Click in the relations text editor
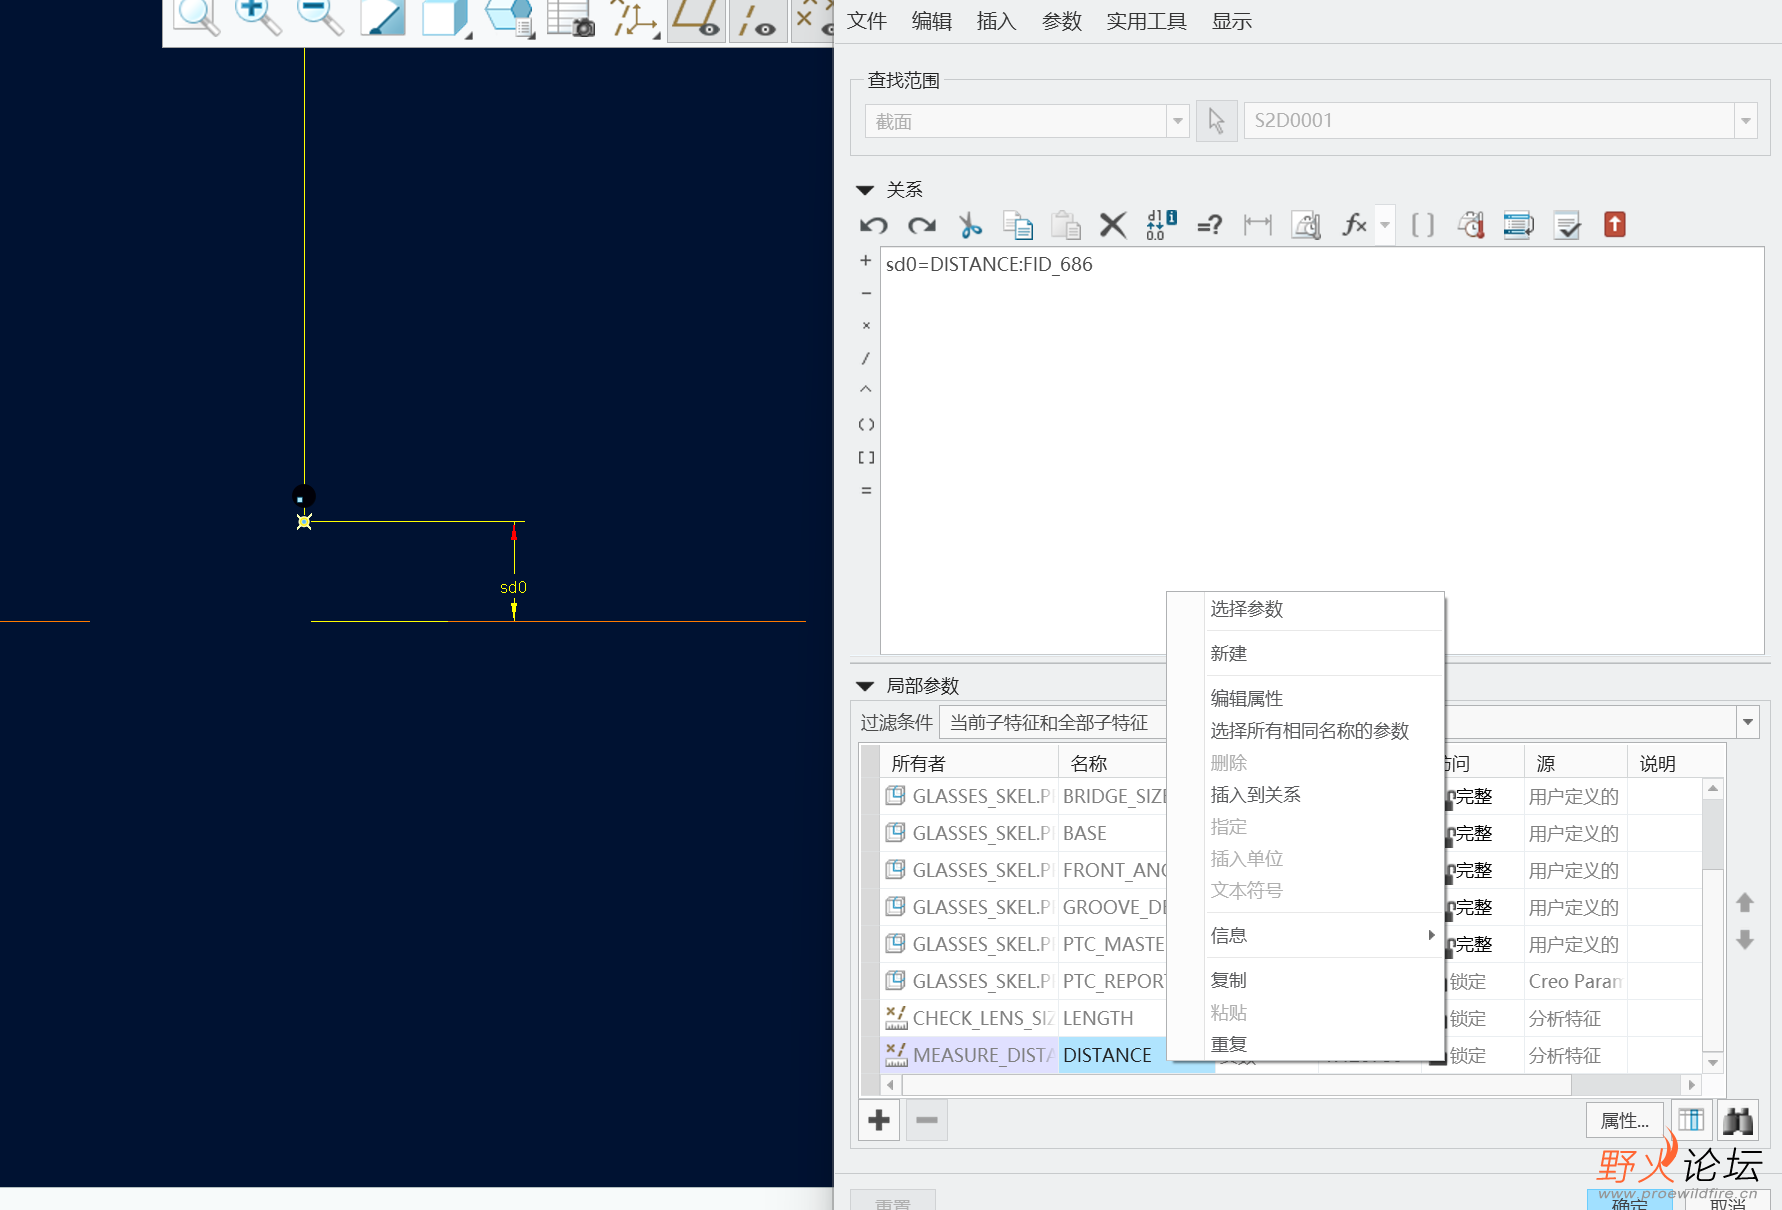Viewport: 1782px width, 1210px height. tap(1322, 450)
